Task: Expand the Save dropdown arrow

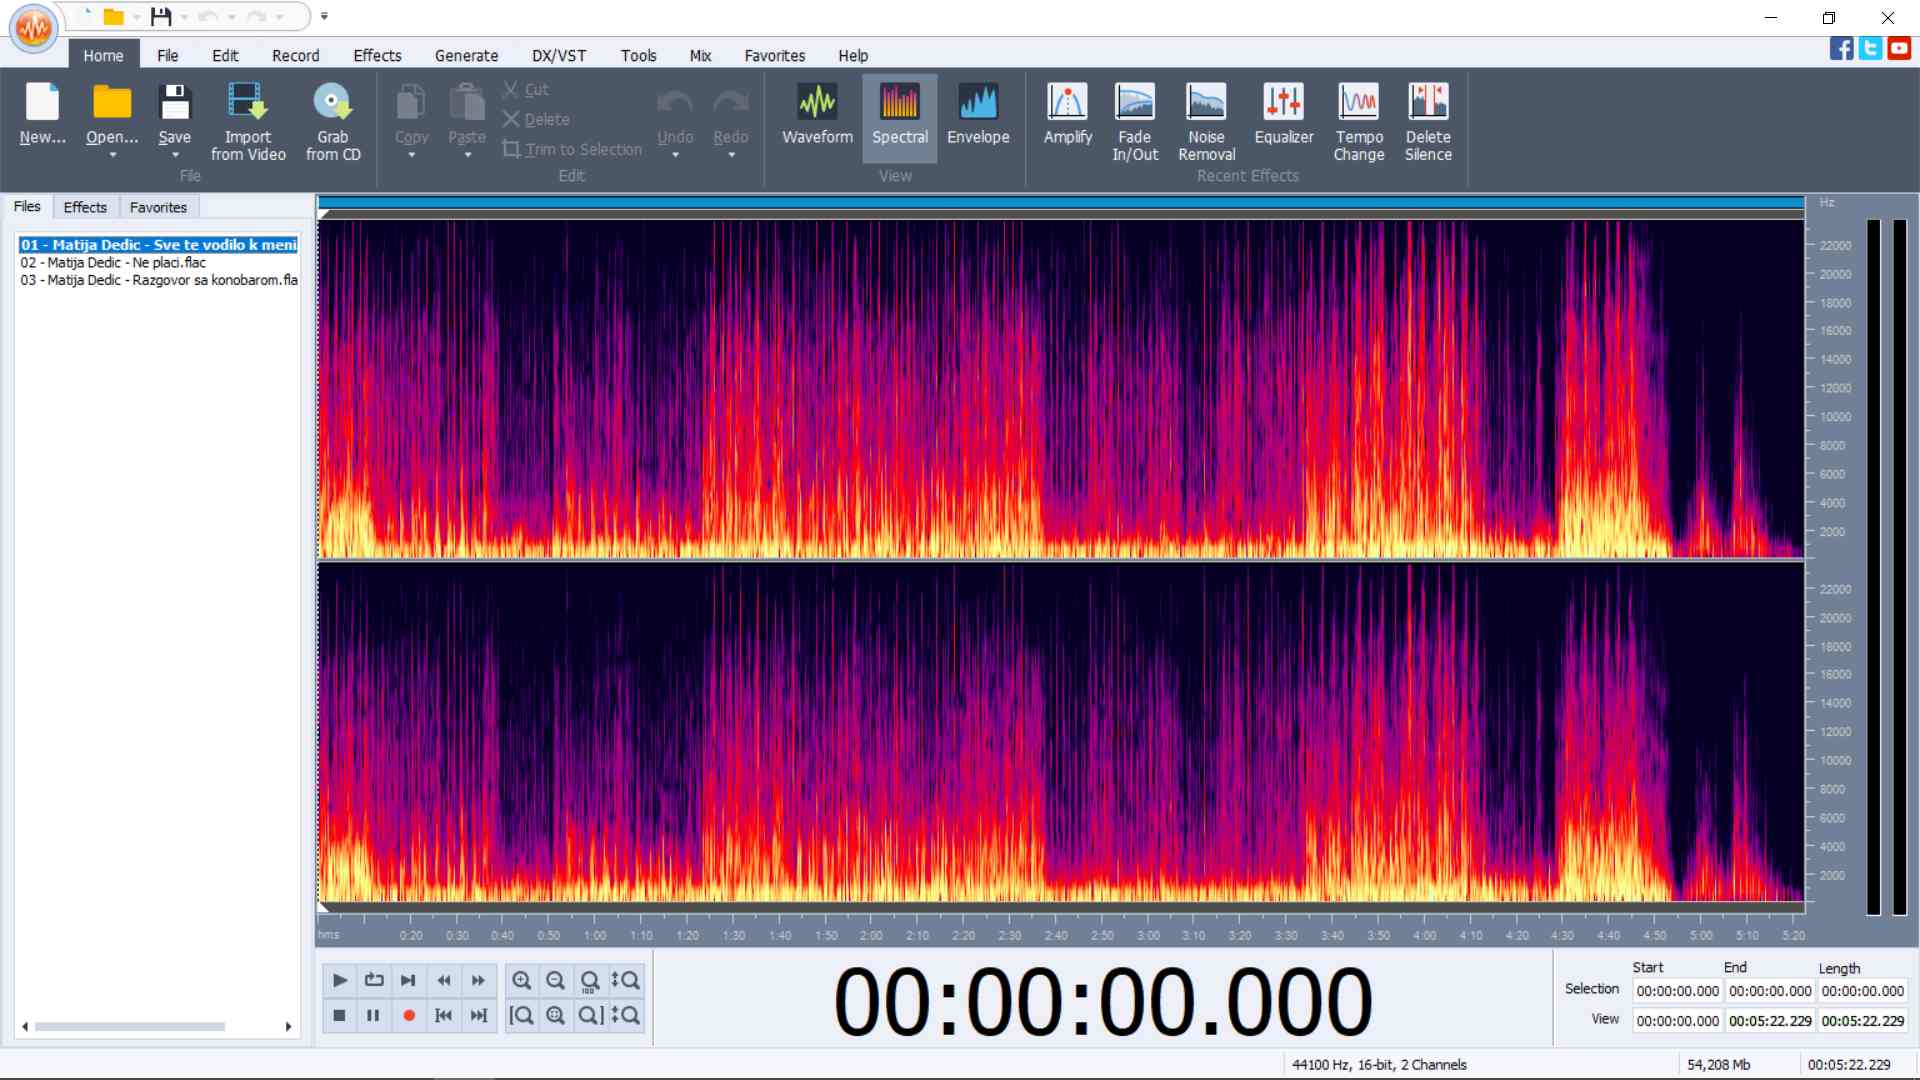Action: (175, 156)
